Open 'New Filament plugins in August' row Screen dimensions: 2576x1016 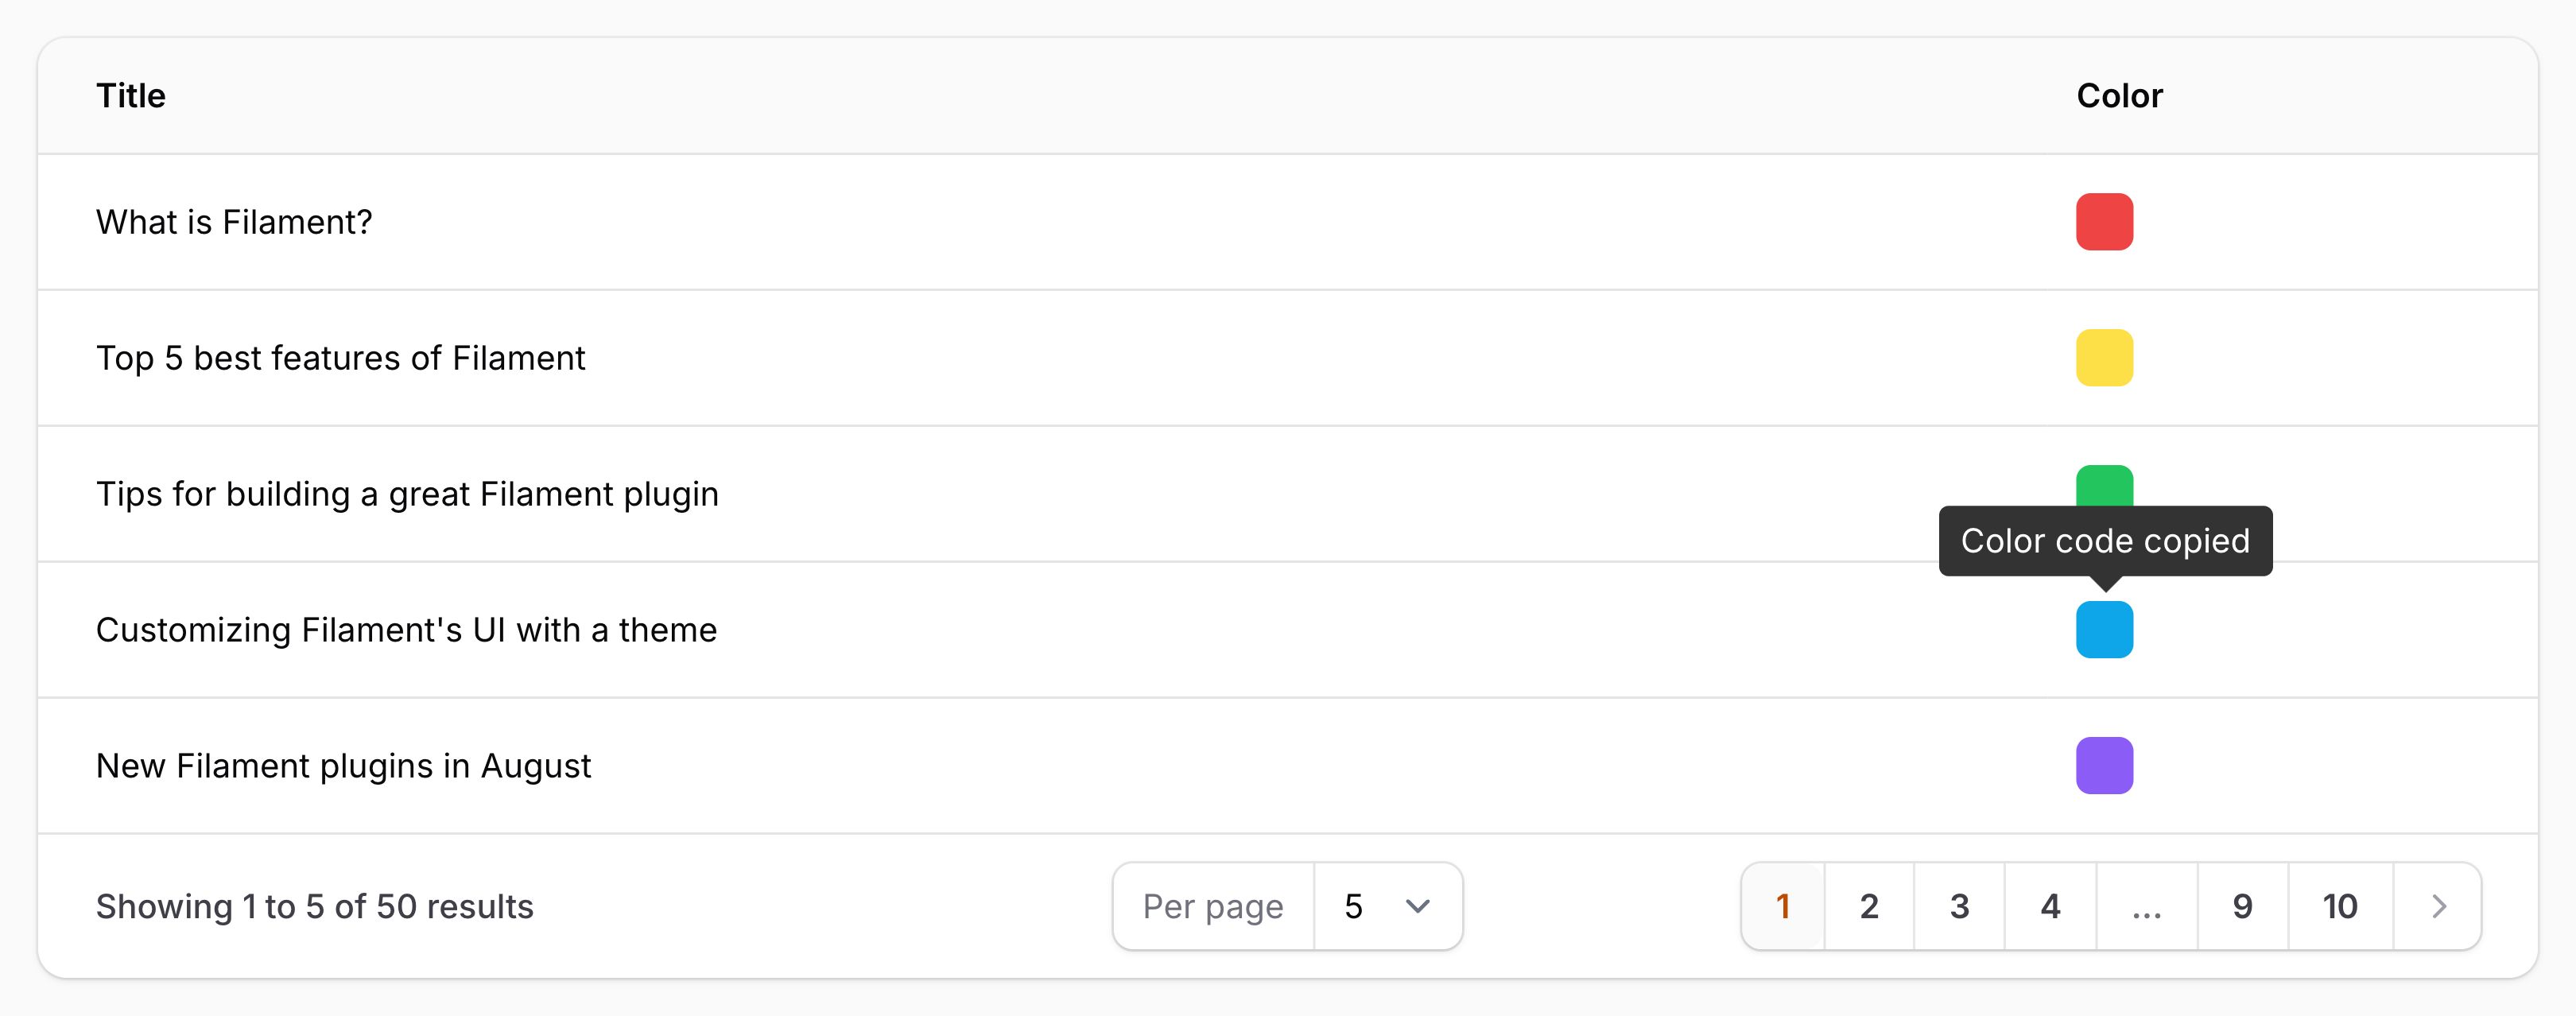pyautogui.click(x=343, y=766)
